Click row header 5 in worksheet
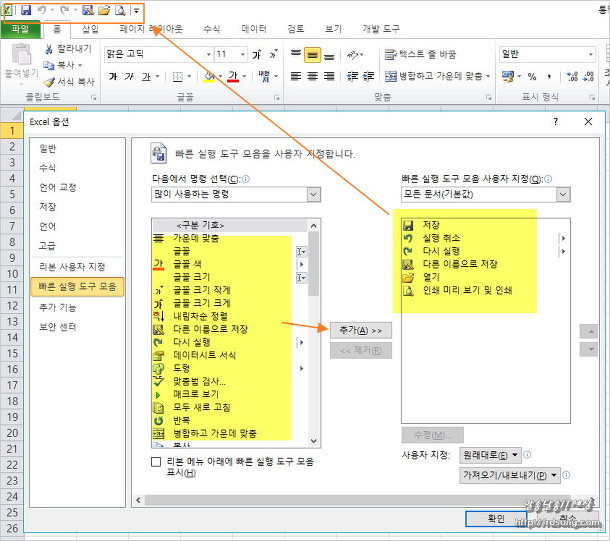The image size is (610, 541). pos(12,194)
